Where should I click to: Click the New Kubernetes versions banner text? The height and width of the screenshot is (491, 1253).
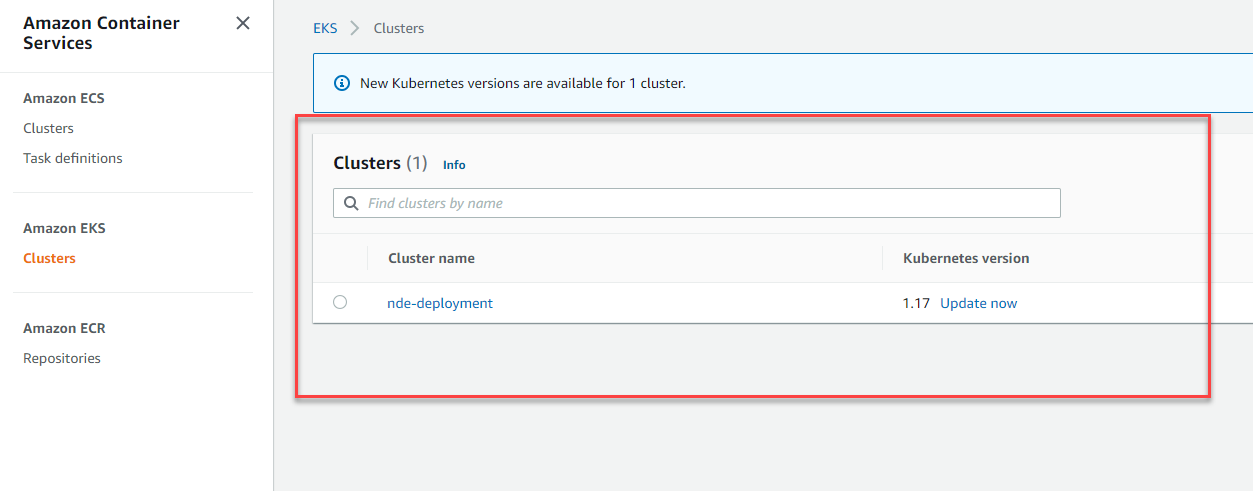(x=523, y=83)
